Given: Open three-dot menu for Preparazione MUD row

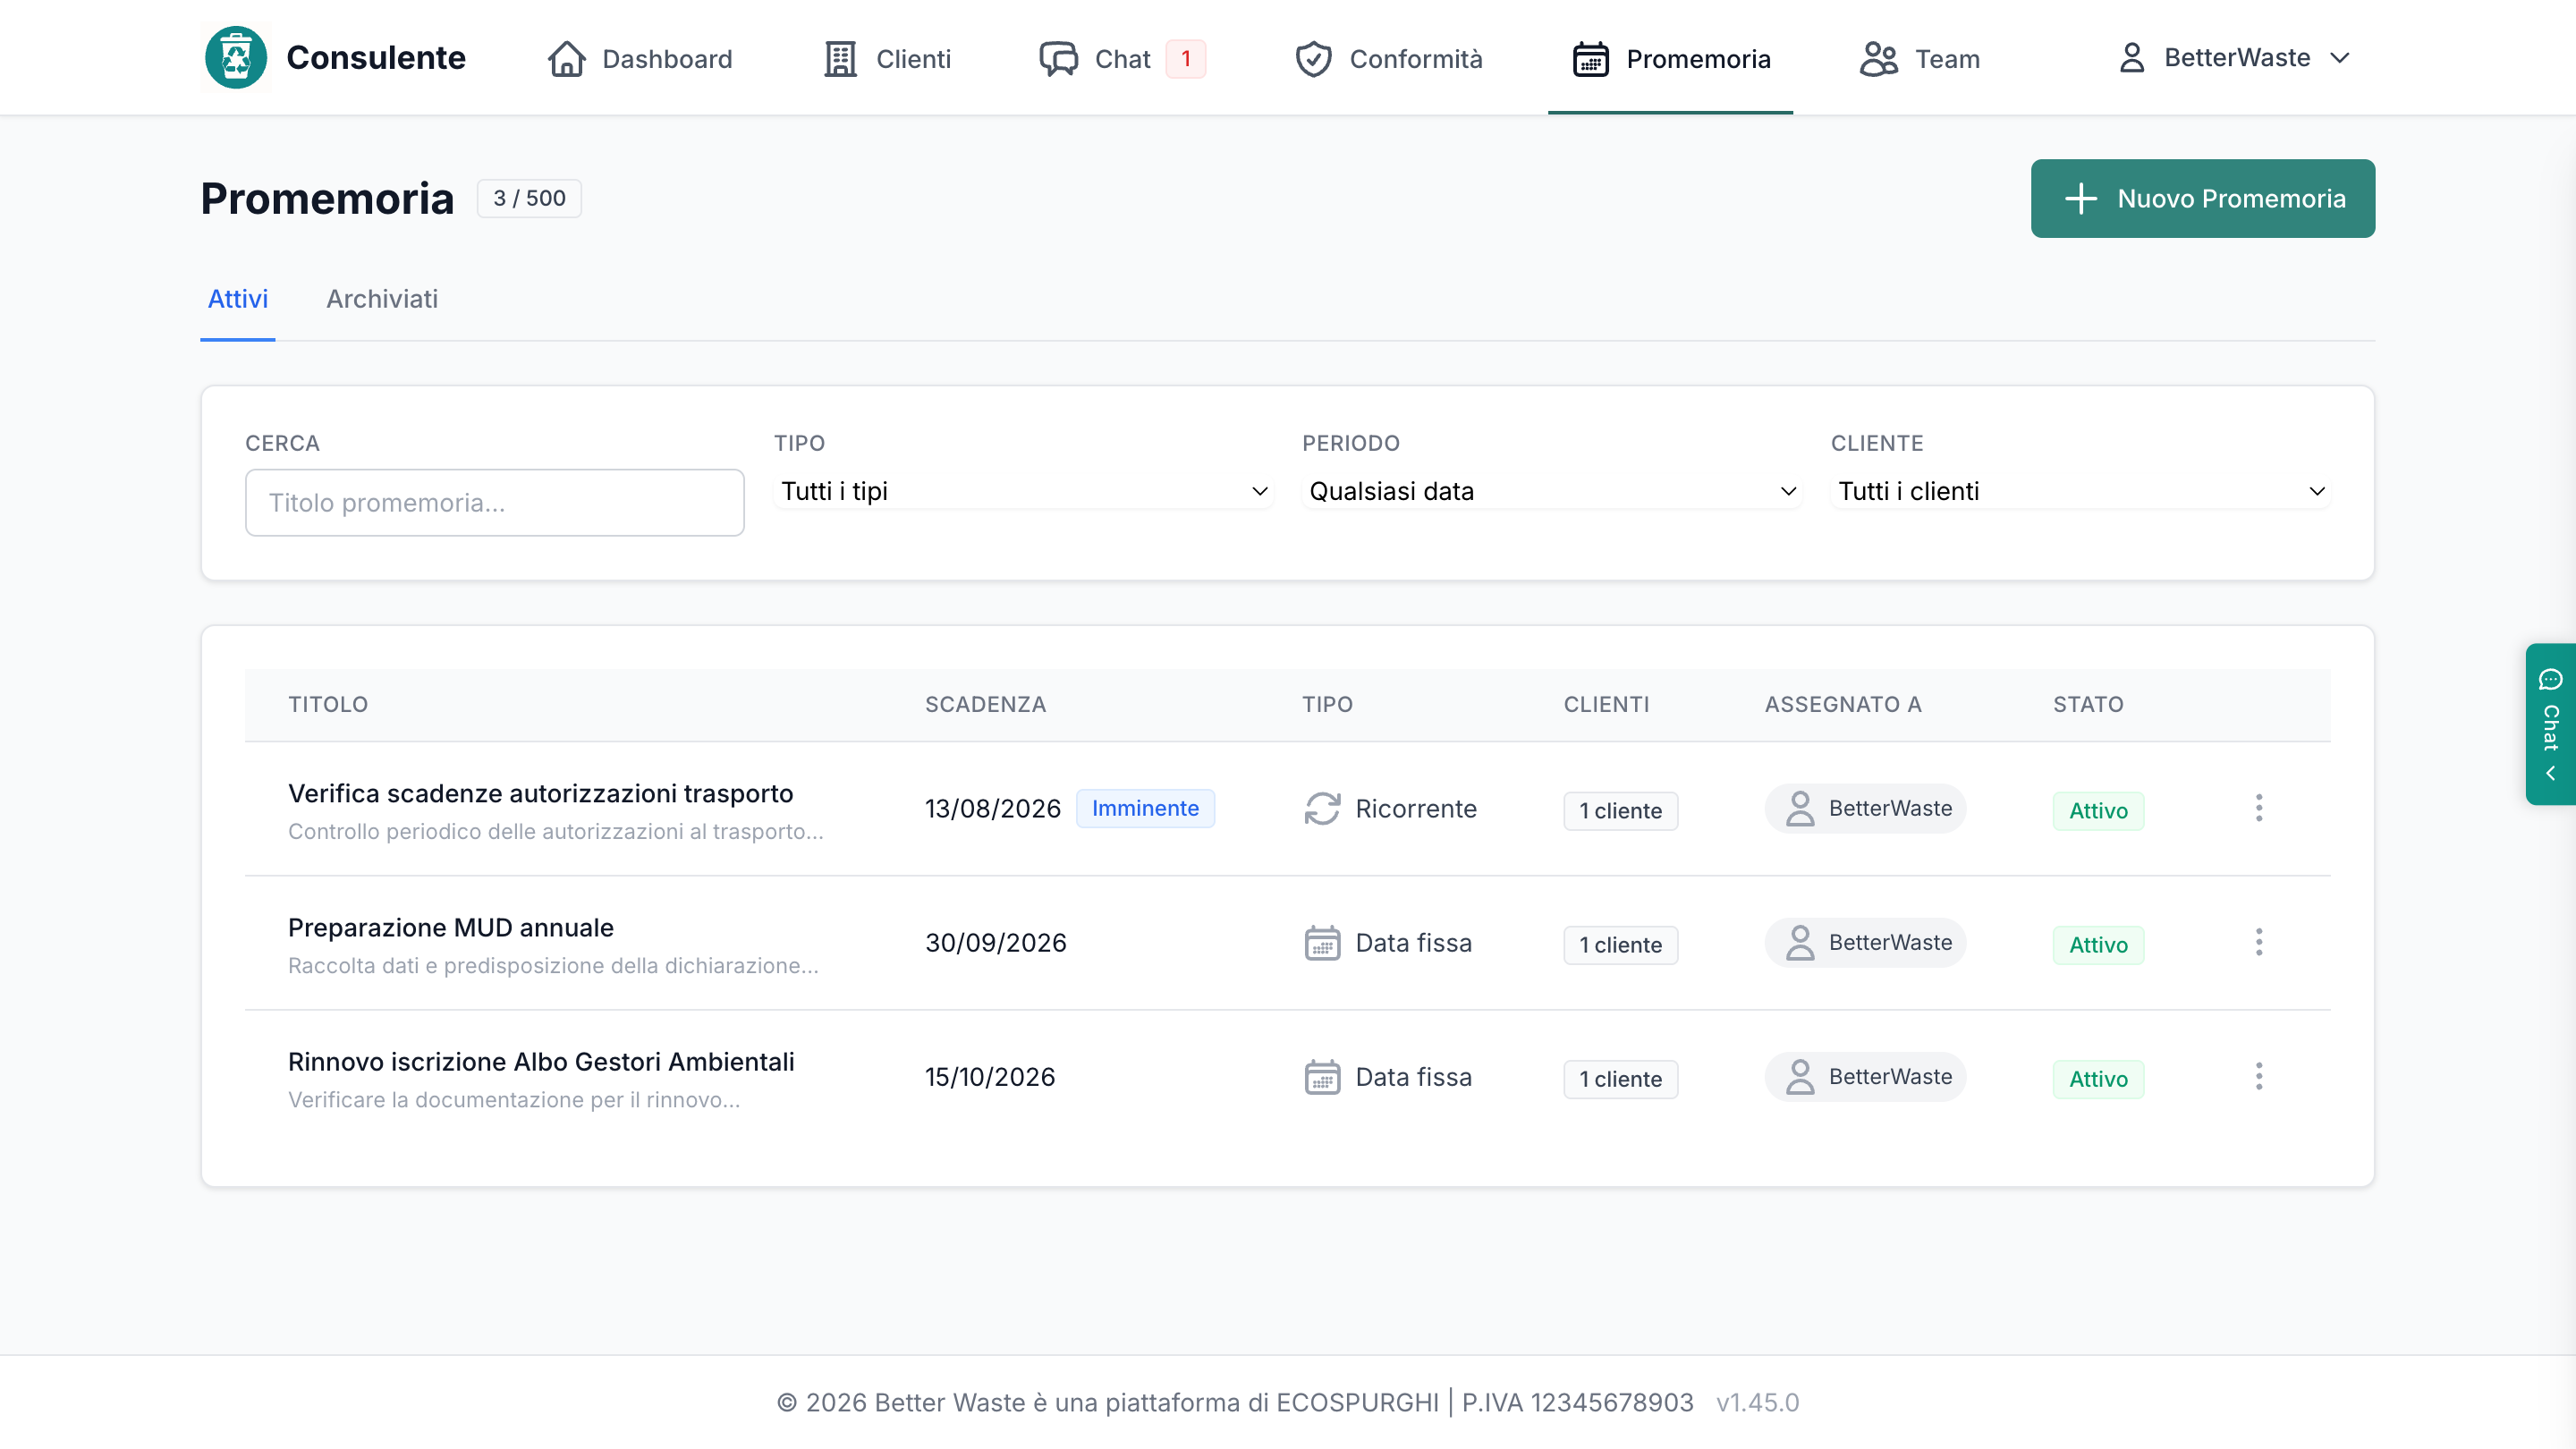Looking at the screenshot, I should click(2258, 942).
